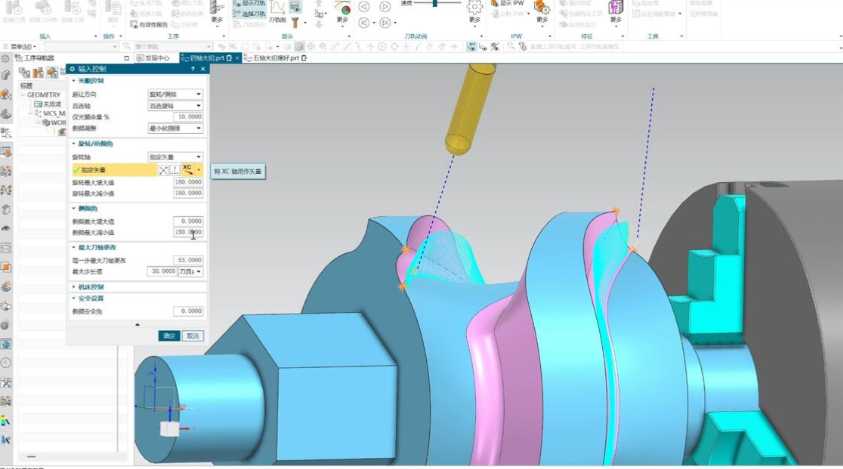Viewport: 843px width, 469px height.
Task: Open the 旋转轴 dropdown
Action: tap(175, 157)
